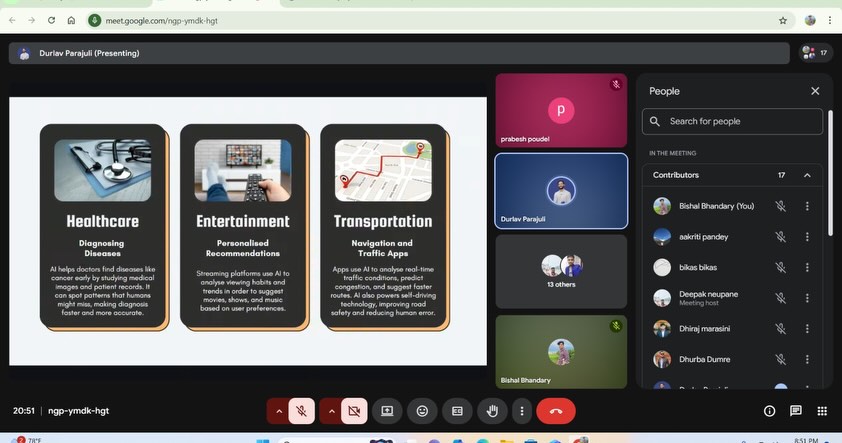The width and height of the screenshot is (842, 443).
Task: Click the Durlav Parajuli (Presenting) banner
Action: click(x=399, y=53)
